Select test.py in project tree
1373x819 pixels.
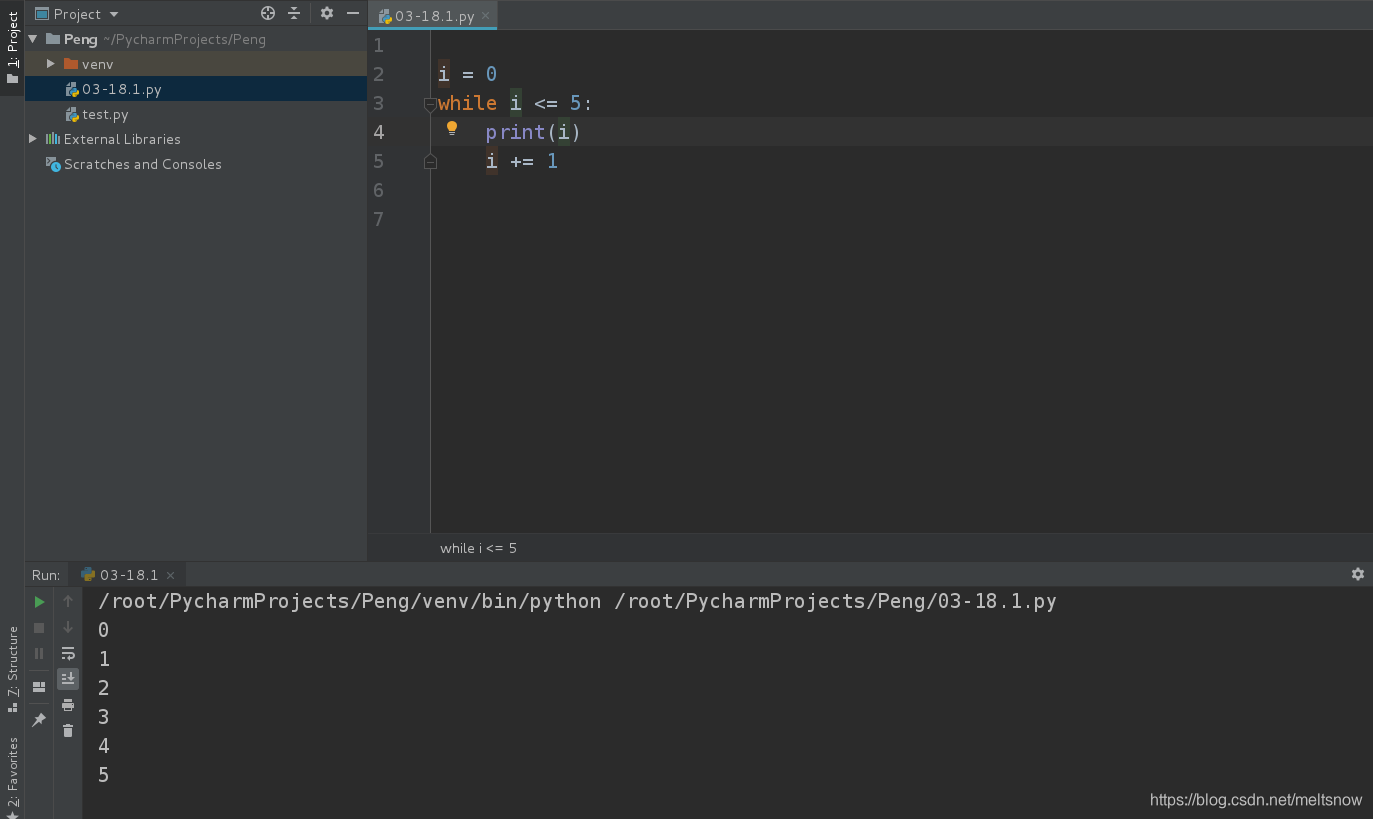(x=196, y=114)
